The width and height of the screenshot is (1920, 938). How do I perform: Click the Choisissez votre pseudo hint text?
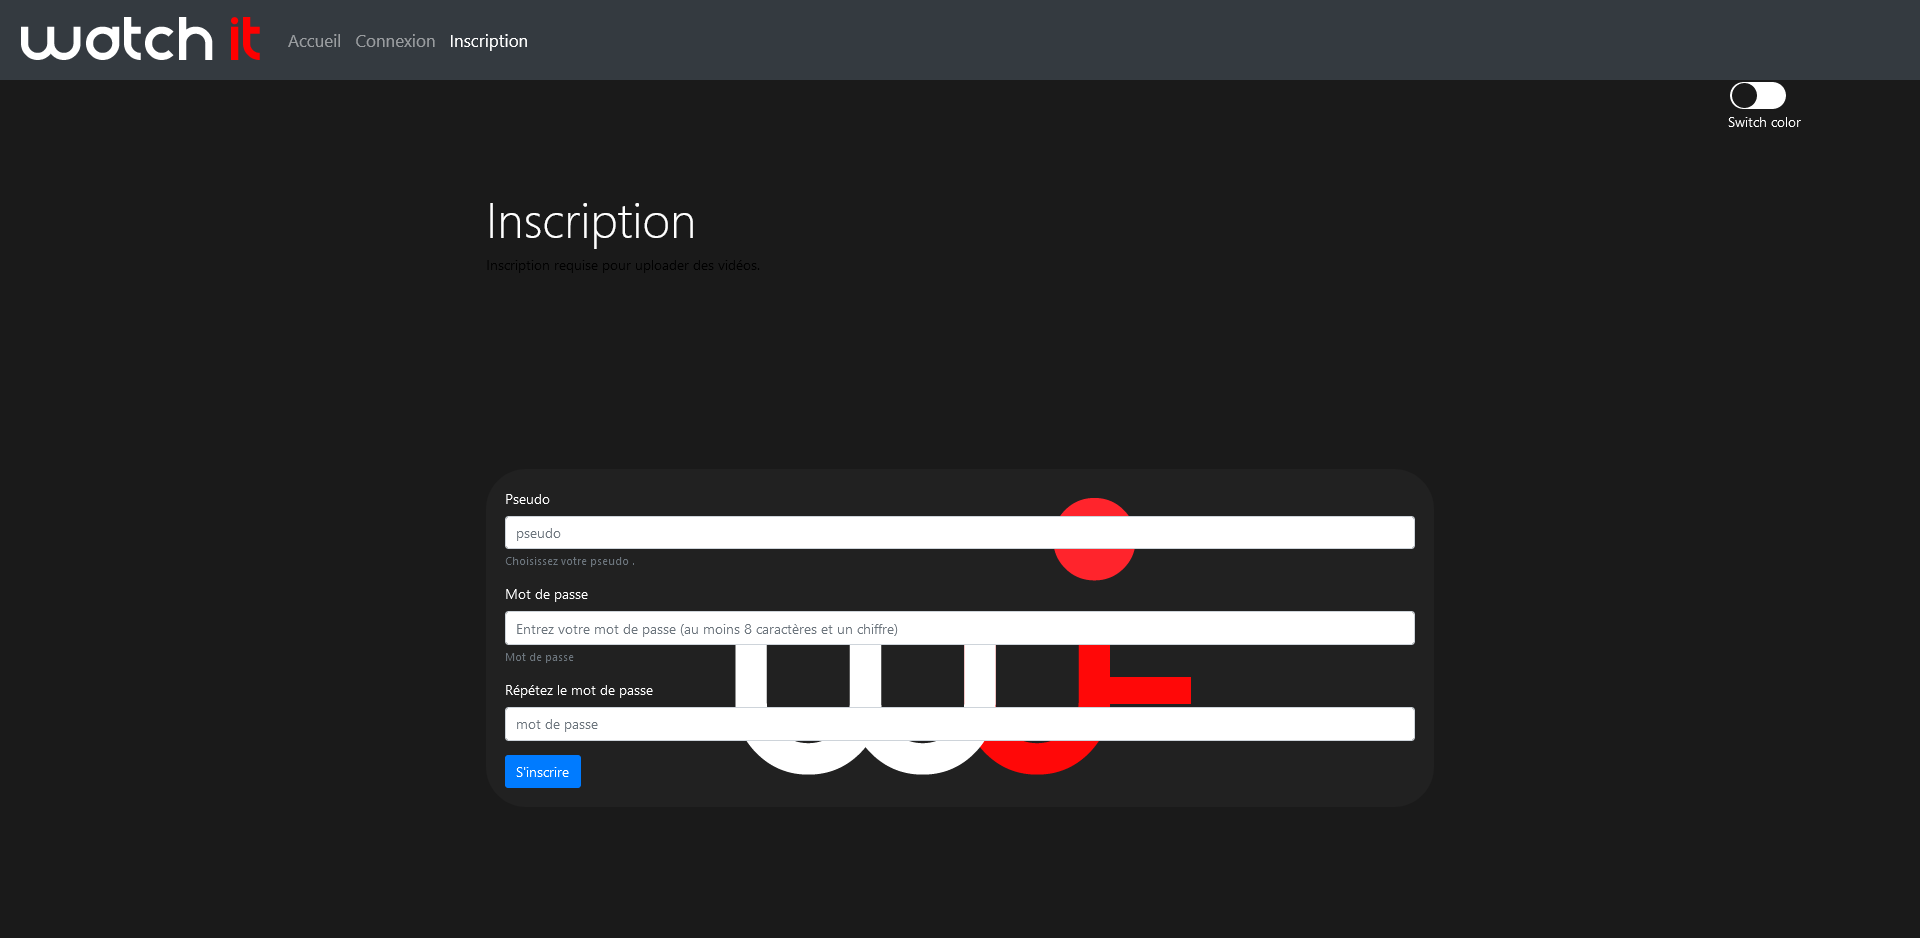tap(569, 562)
